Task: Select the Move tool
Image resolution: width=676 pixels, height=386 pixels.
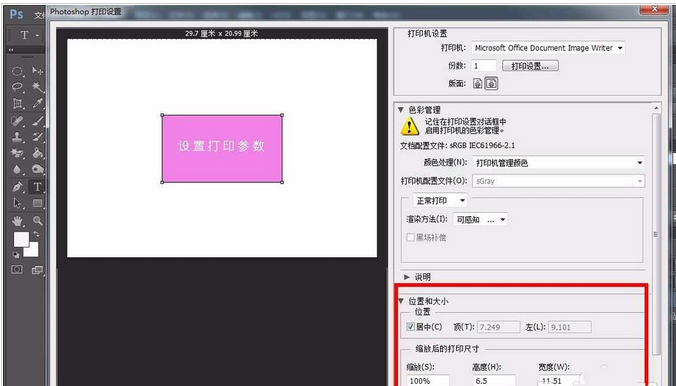Action: pyautogui.click(x=38, y=71)
